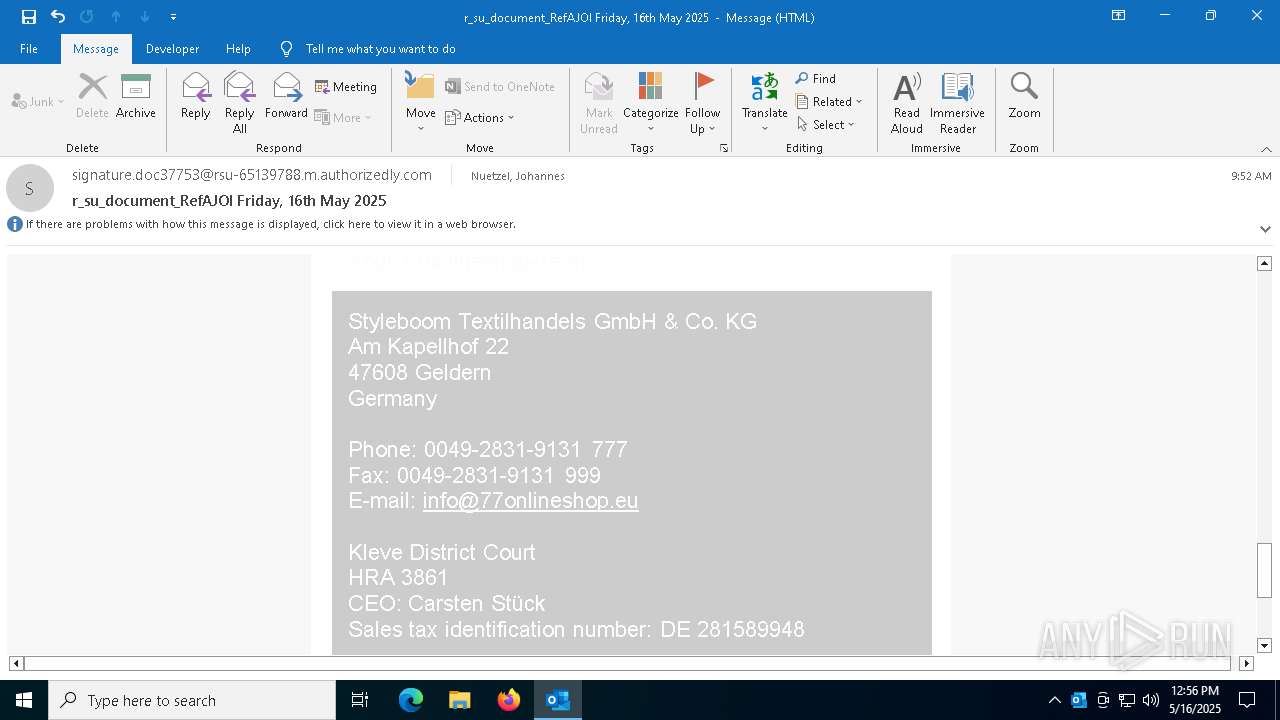Screen dimensions: 1280x720
Task: Click the text Sales tax identification number
Action: (499, 629)
